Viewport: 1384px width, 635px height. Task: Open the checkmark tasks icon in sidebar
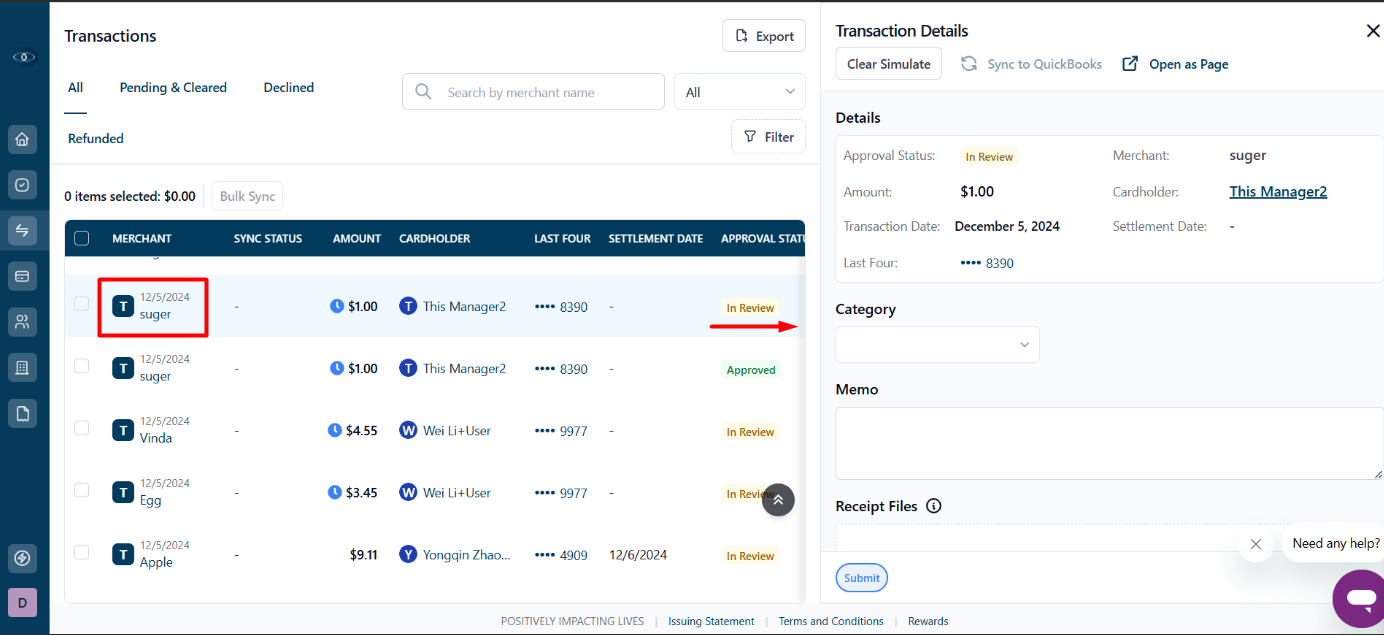click(x=23, y=185)
